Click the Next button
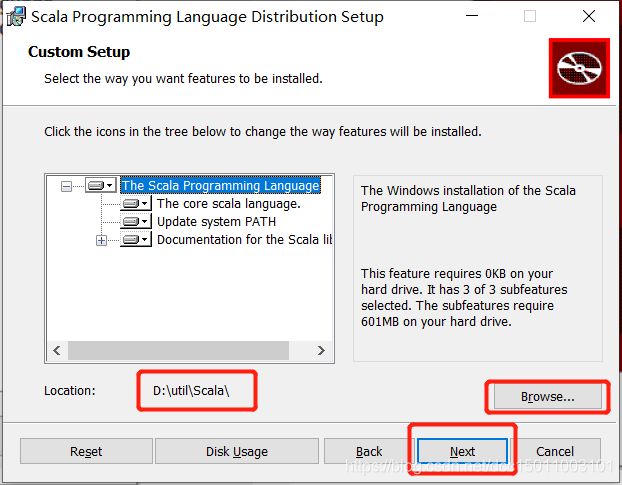 tap(462, 451)
